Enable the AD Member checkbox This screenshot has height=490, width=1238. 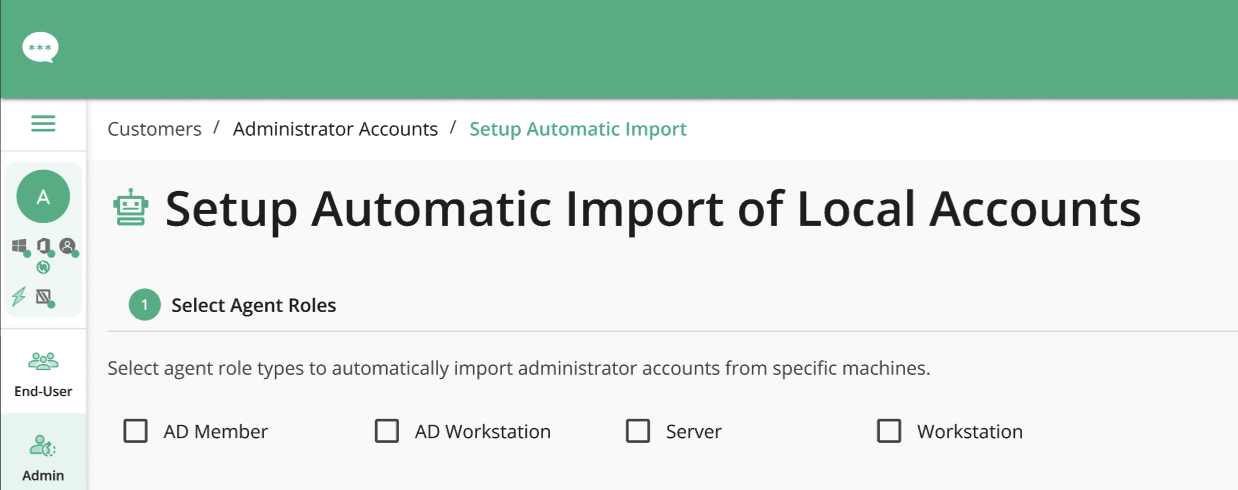coord(135,431)
